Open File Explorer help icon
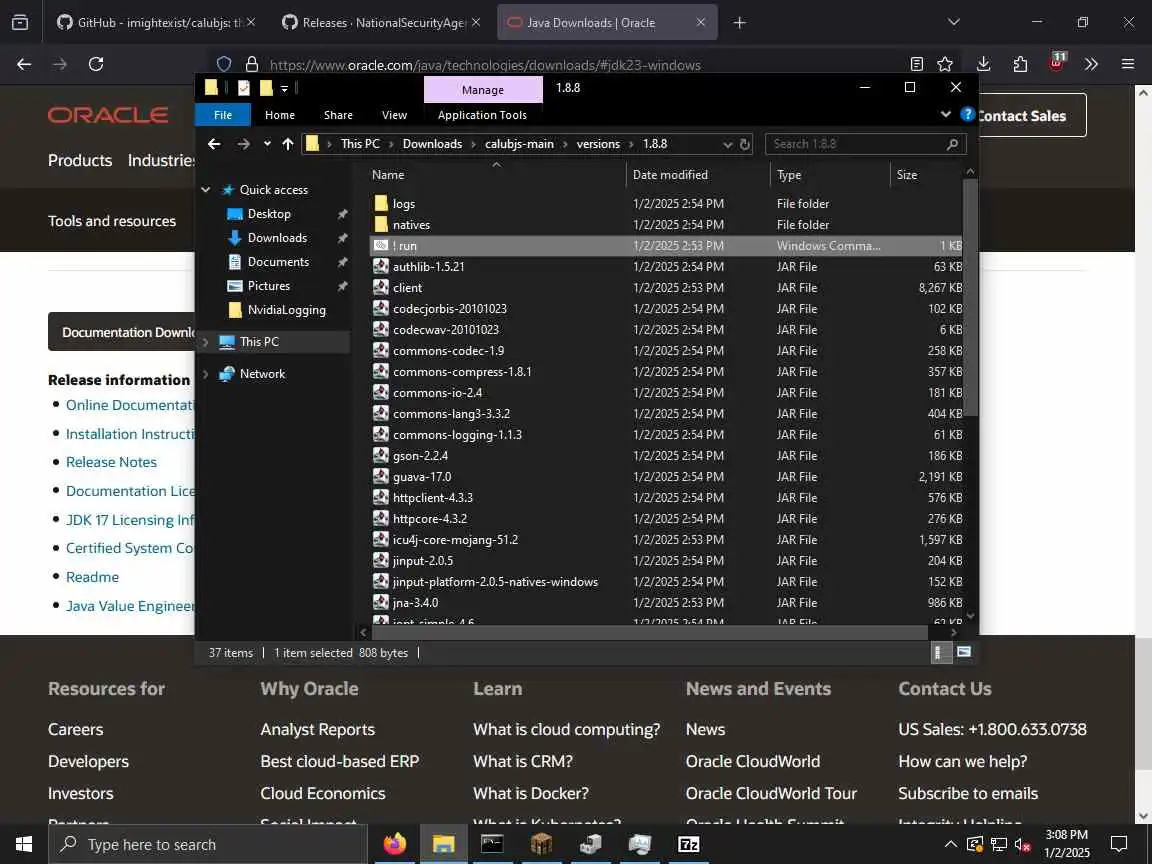Image resolution: width=1152 pixels, height=864 pixels. pyautogui.click(x=968, y=114)
